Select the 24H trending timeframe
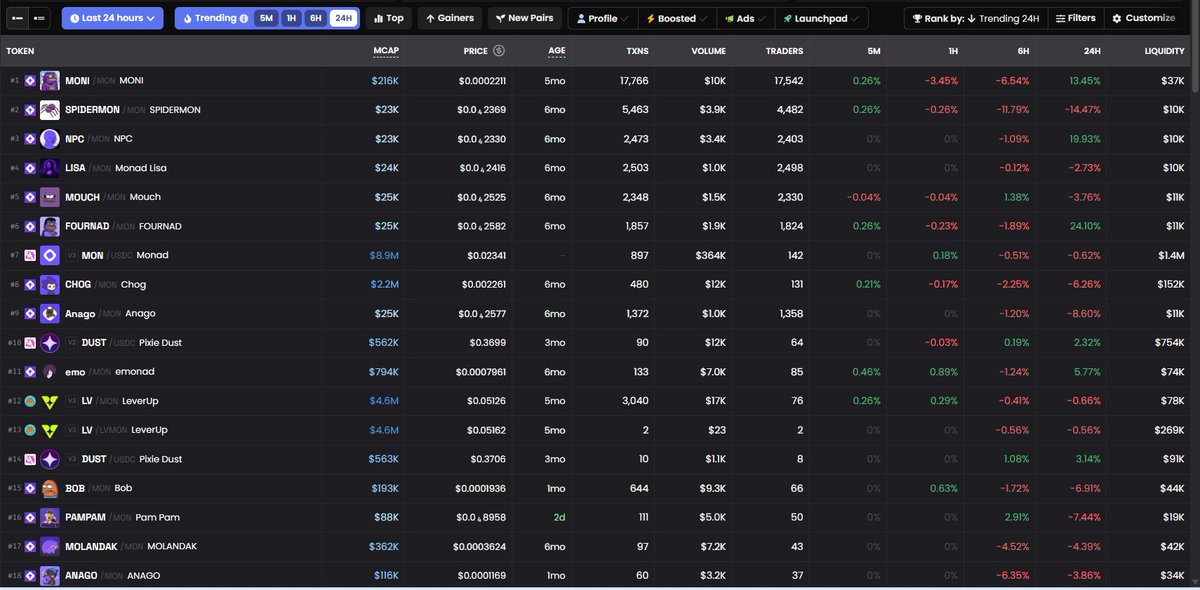Viewport: 1200px width, 590px height. click(x=343, y=18)
